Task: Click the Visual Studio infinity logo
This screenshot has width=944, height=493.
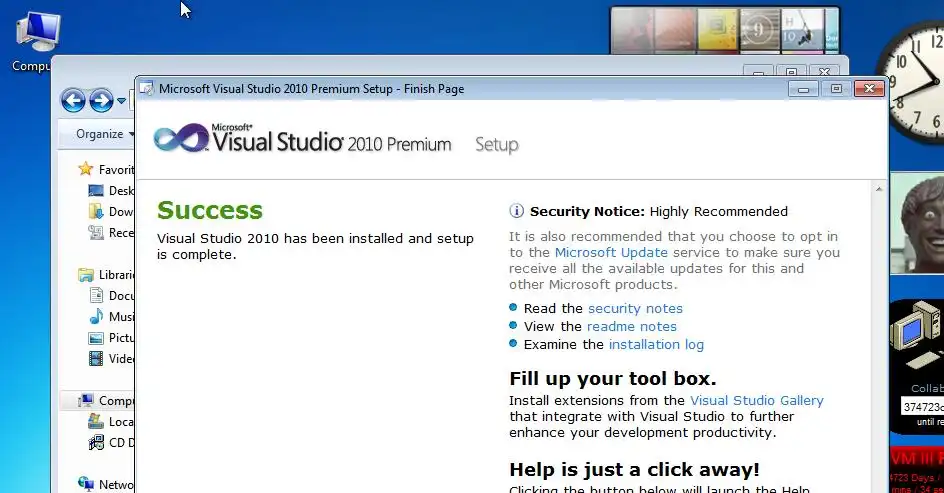Action: point(181,139)
